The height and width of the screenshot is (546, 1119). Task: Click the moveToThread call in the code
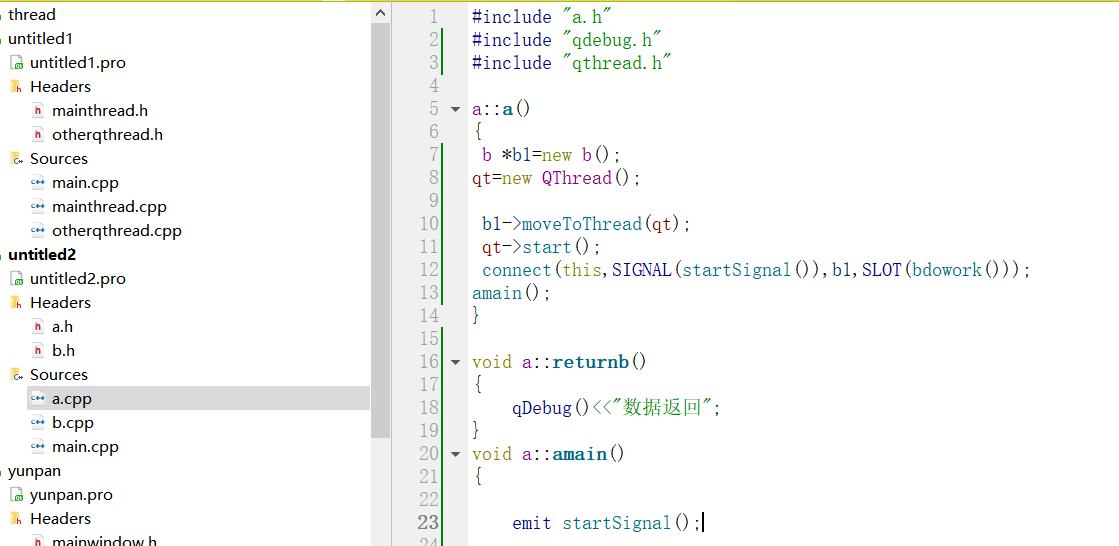click(582, 224)
